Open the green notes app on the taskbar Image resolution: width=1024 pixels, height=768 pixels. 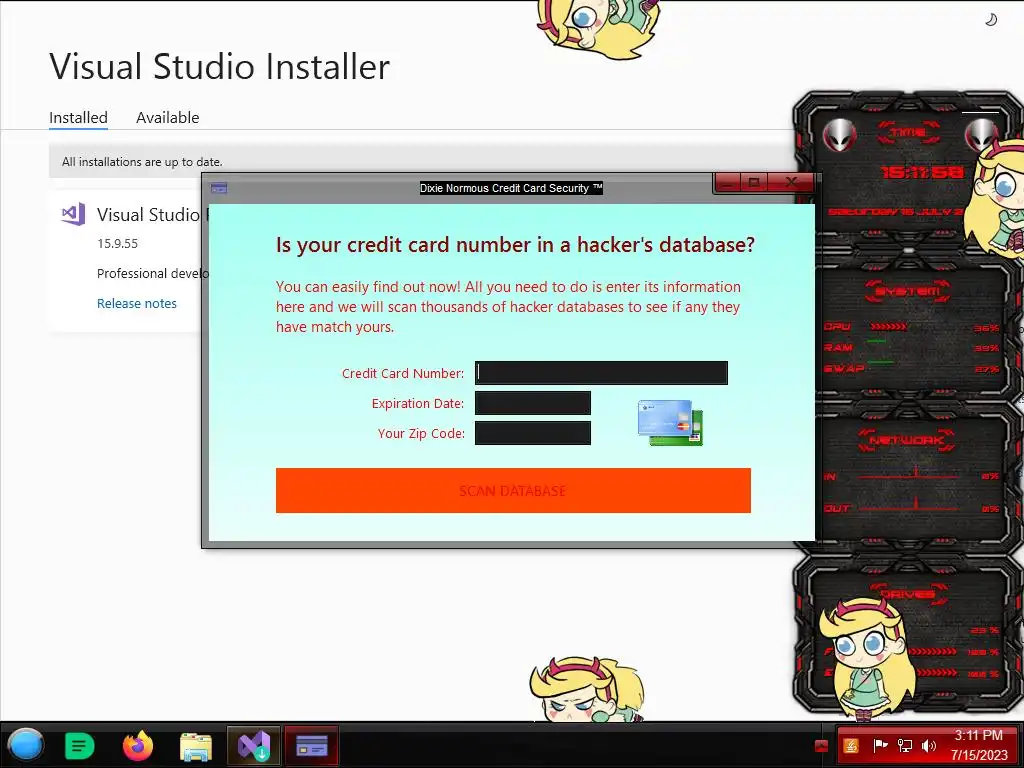click(x=80, y=746)
